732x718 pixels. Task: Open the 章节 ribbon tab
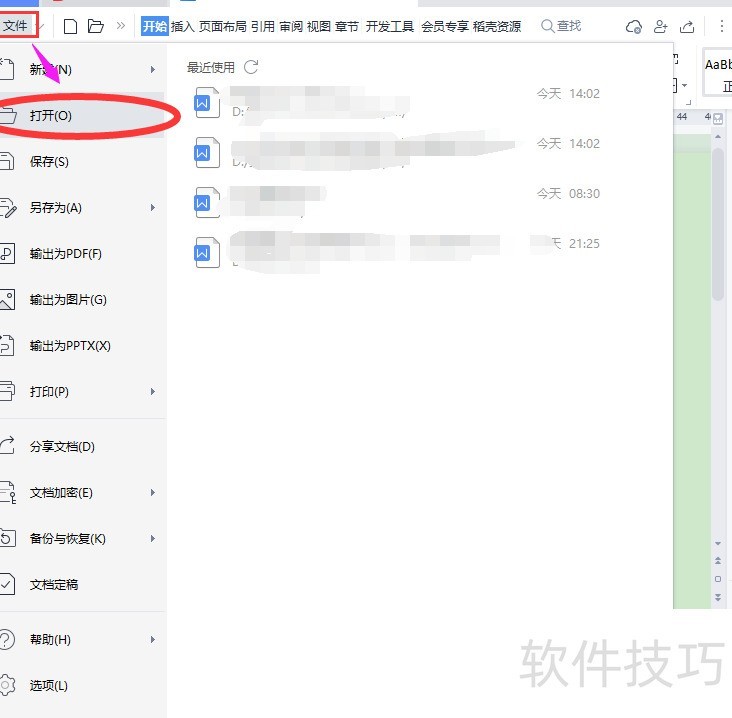click(x=347, y=26)
